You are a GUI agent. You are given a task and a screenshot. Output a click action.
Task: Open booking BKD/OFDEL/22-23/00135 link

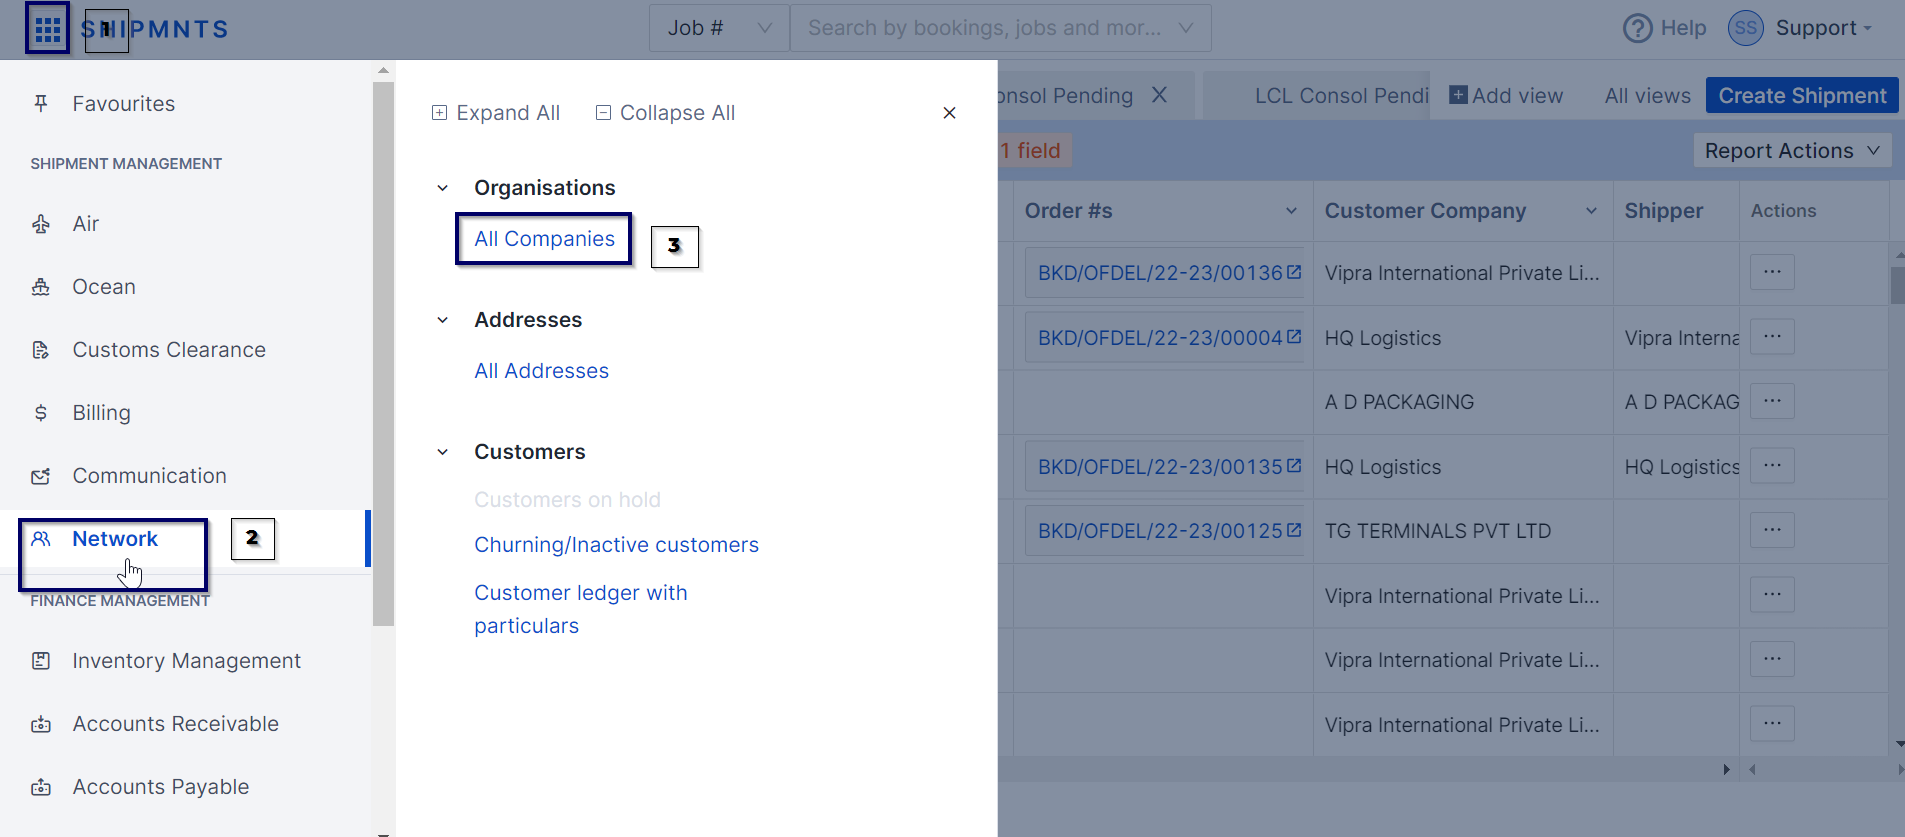pos(1160,467)
